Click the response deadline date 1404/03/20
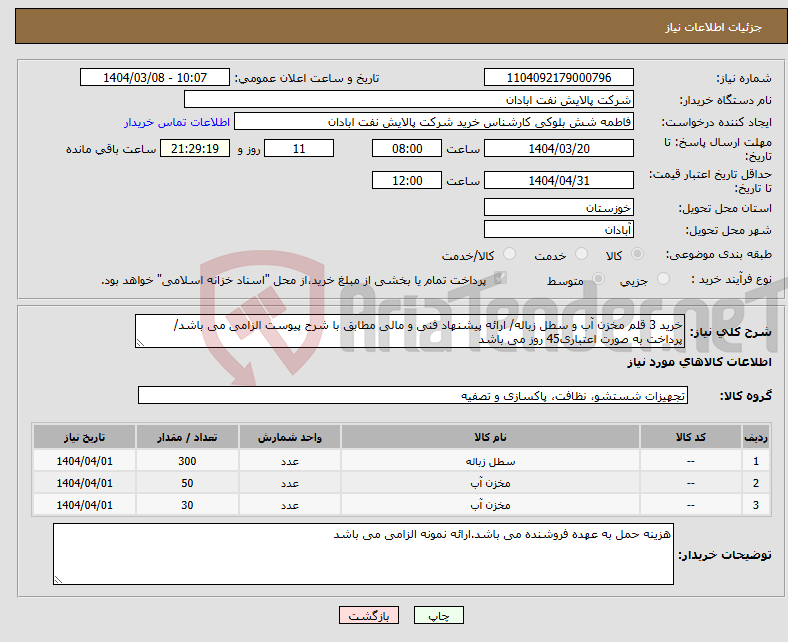 (559, 148)
